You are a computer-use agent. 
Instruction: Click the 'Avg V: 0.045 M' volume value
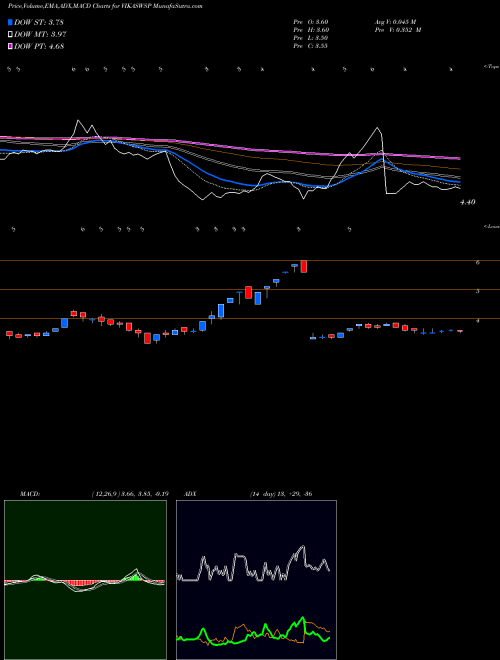pyautogui.click(x=395, y=22)
